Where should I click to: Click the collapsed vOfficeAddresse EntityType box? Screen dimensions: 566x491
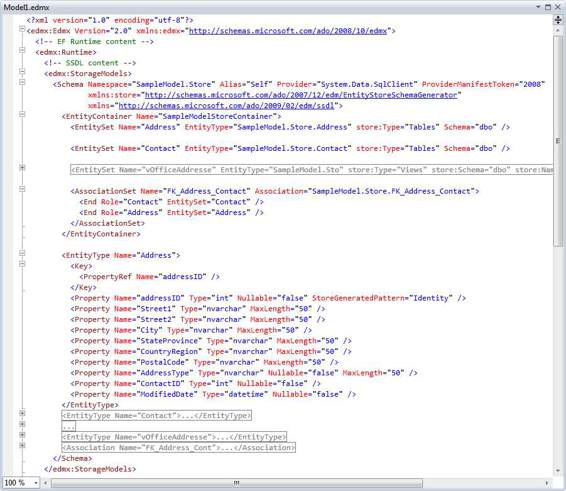click(174, 437)
